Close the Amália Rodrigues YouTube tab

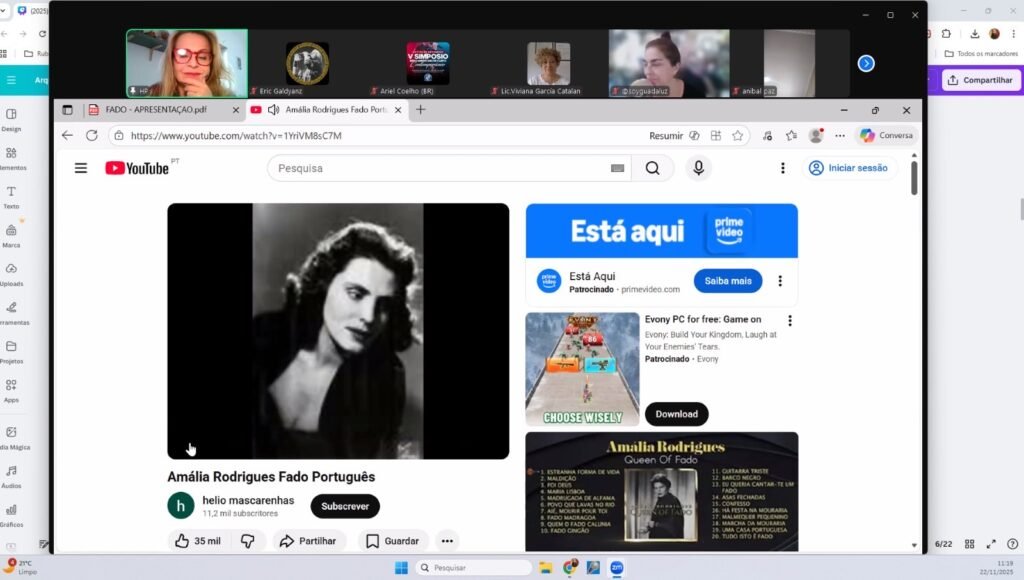(398, 110)
